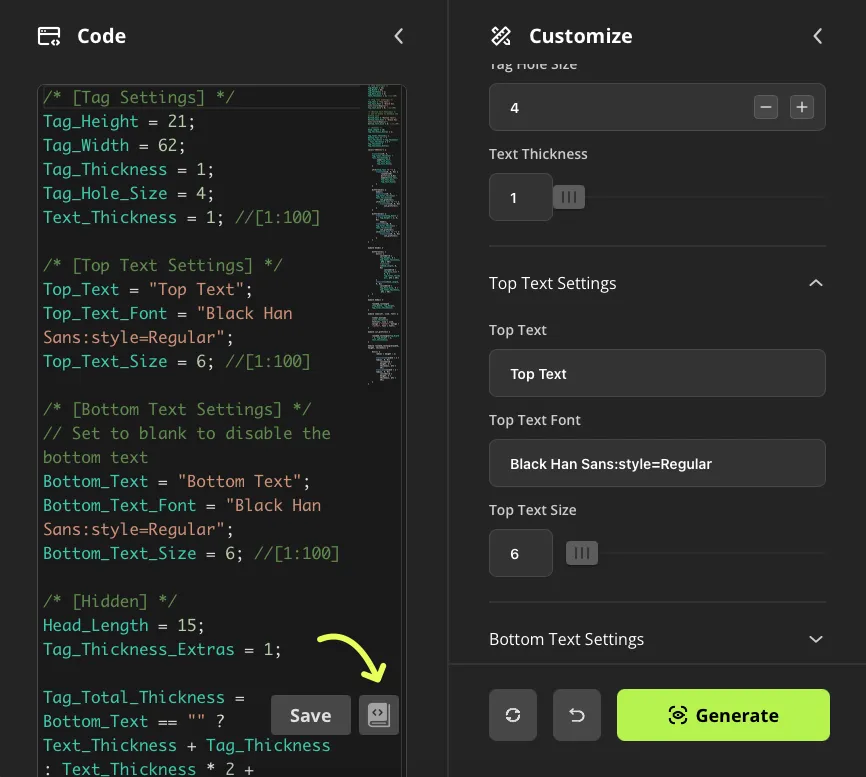
Task: Click the code library book icon
Action: point(379,715)
